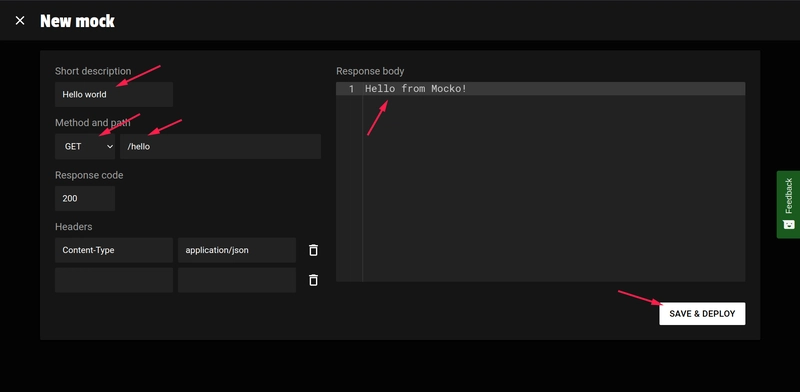This screenshot has width=800, height=392.
Task: Click the /hello path field
Action: click(220, 146)
